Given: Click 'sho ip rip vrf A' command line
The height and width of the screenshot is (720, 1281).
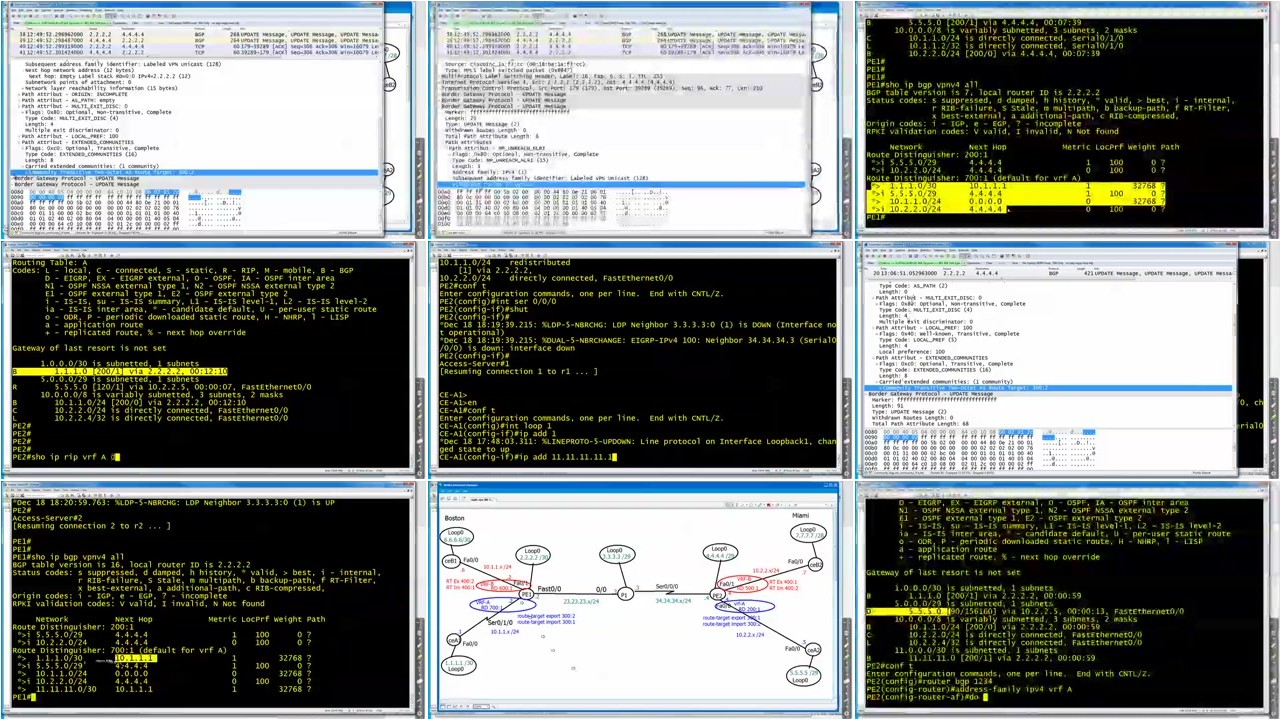Looking at the screenshot, I should (65, 457).
